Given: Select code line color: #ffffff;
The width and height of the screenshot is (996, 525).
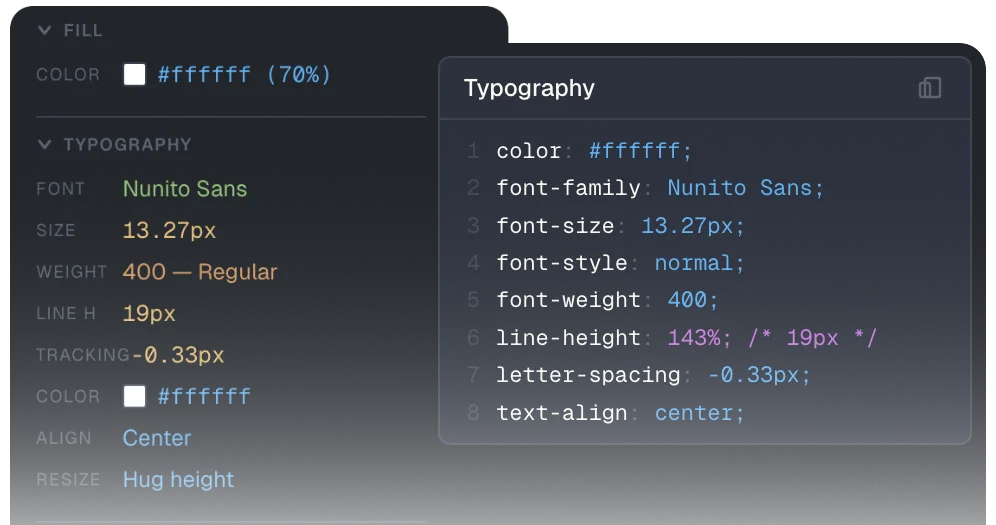Looking at the screenshot, I should 594,151.
